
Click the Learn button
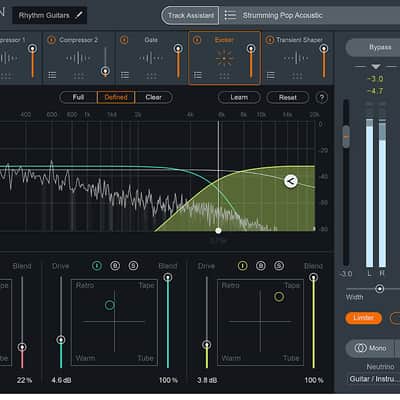(239, 97)
